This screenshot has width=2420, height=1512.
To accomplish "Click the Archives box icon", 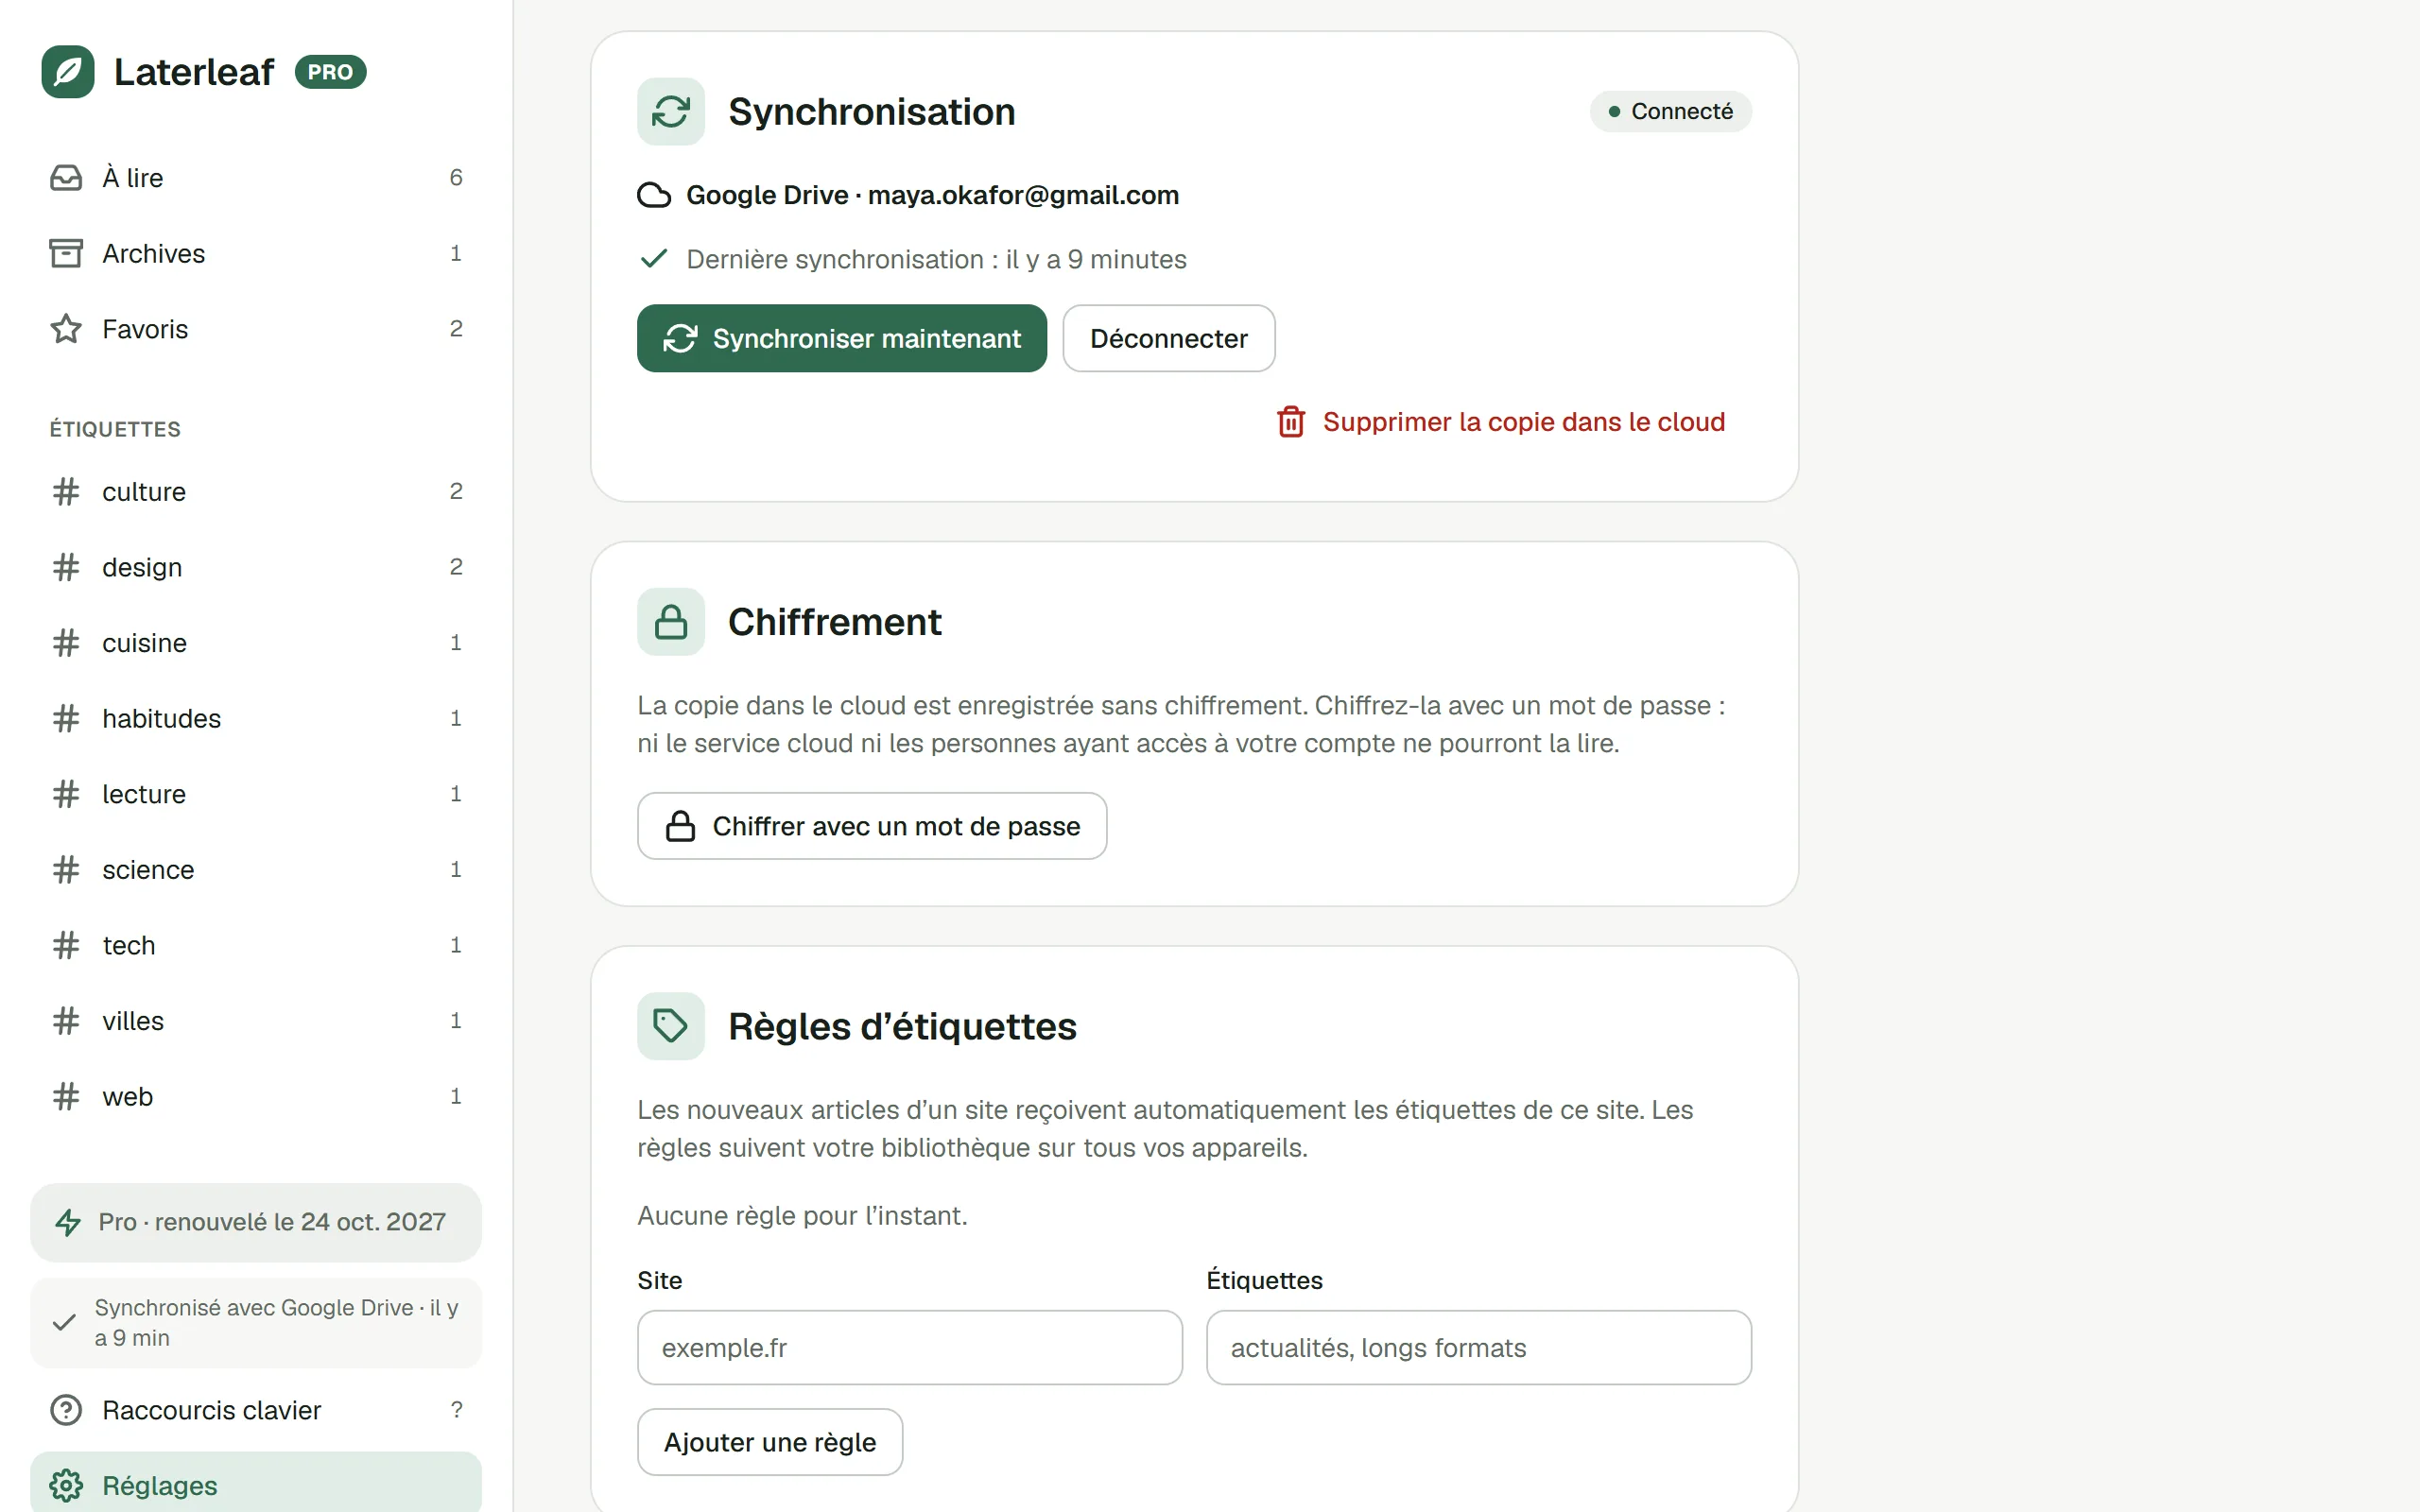I will point(66,254).
